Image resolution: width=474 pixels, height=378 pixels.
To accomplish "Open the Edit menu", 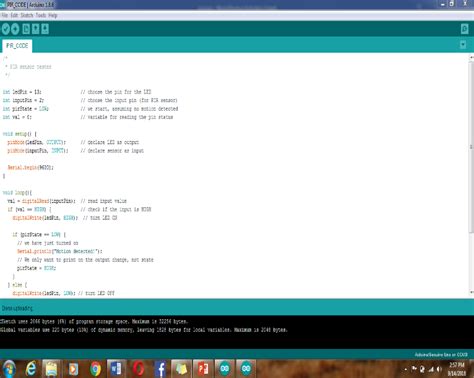I will pos(14,15).
